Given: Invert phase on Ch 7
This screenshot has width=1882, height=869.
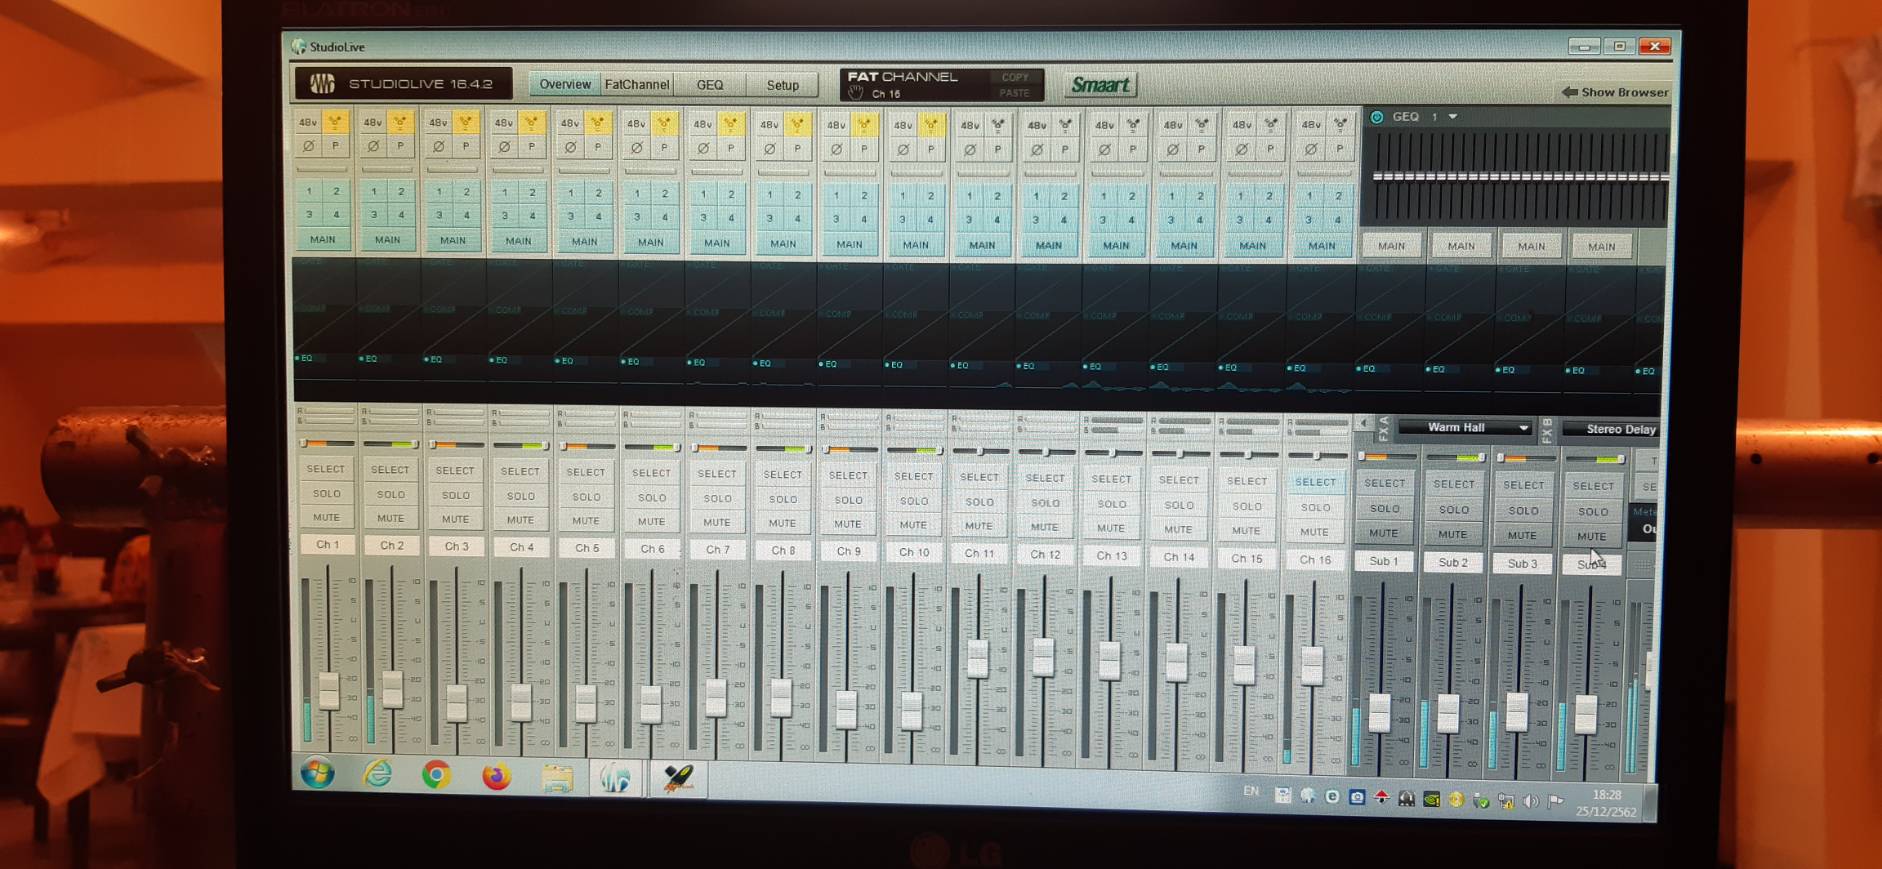Looking at the screenshot, I should click(703, 148).
